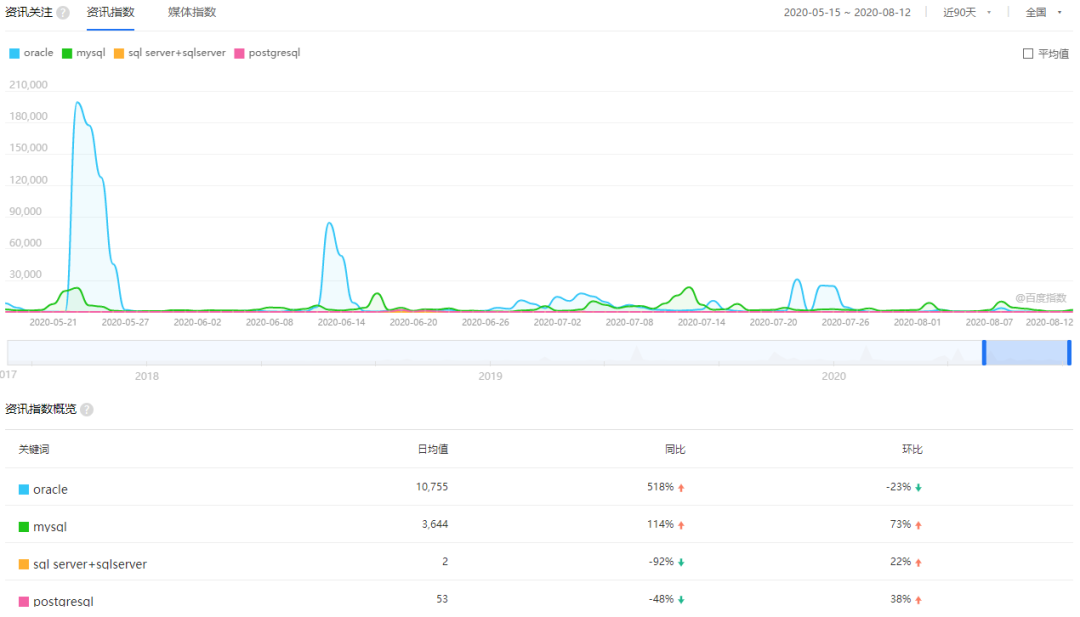Click mysql 114% year-over-year value
Screen dimensions: 1080x617
coord(660,524)
